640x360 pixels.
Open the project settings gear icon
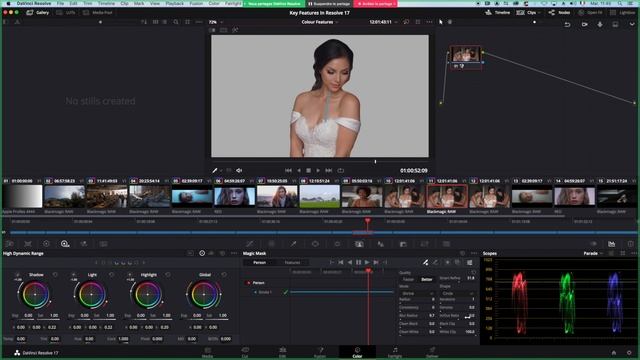(629, 353)
